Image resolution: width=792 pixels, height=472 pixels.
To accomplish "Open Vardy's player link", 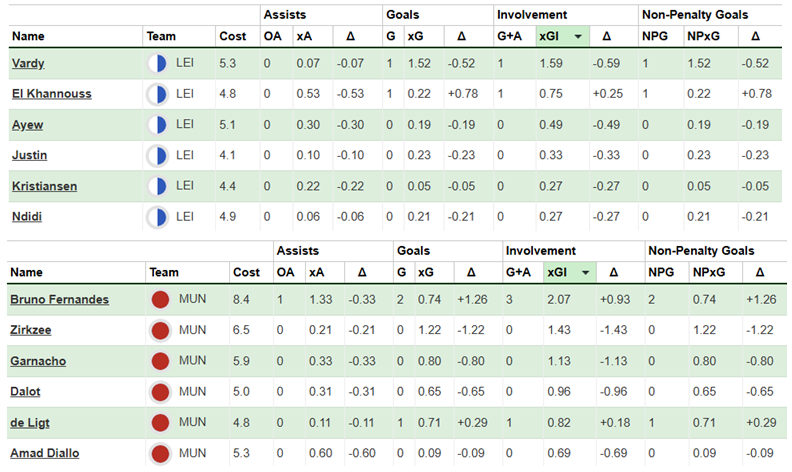I will coord(28,63).
